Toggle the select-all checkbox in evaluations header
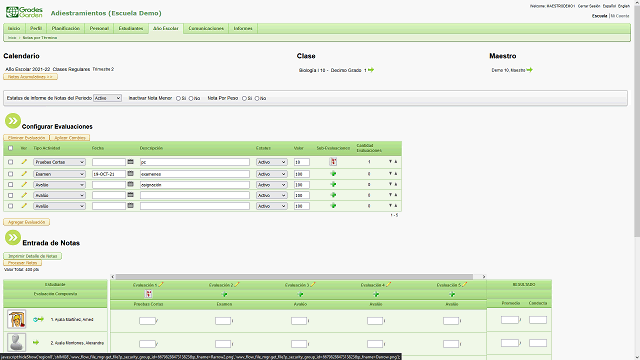The height and width of the screenshot is (360, 640). (11, 148)
